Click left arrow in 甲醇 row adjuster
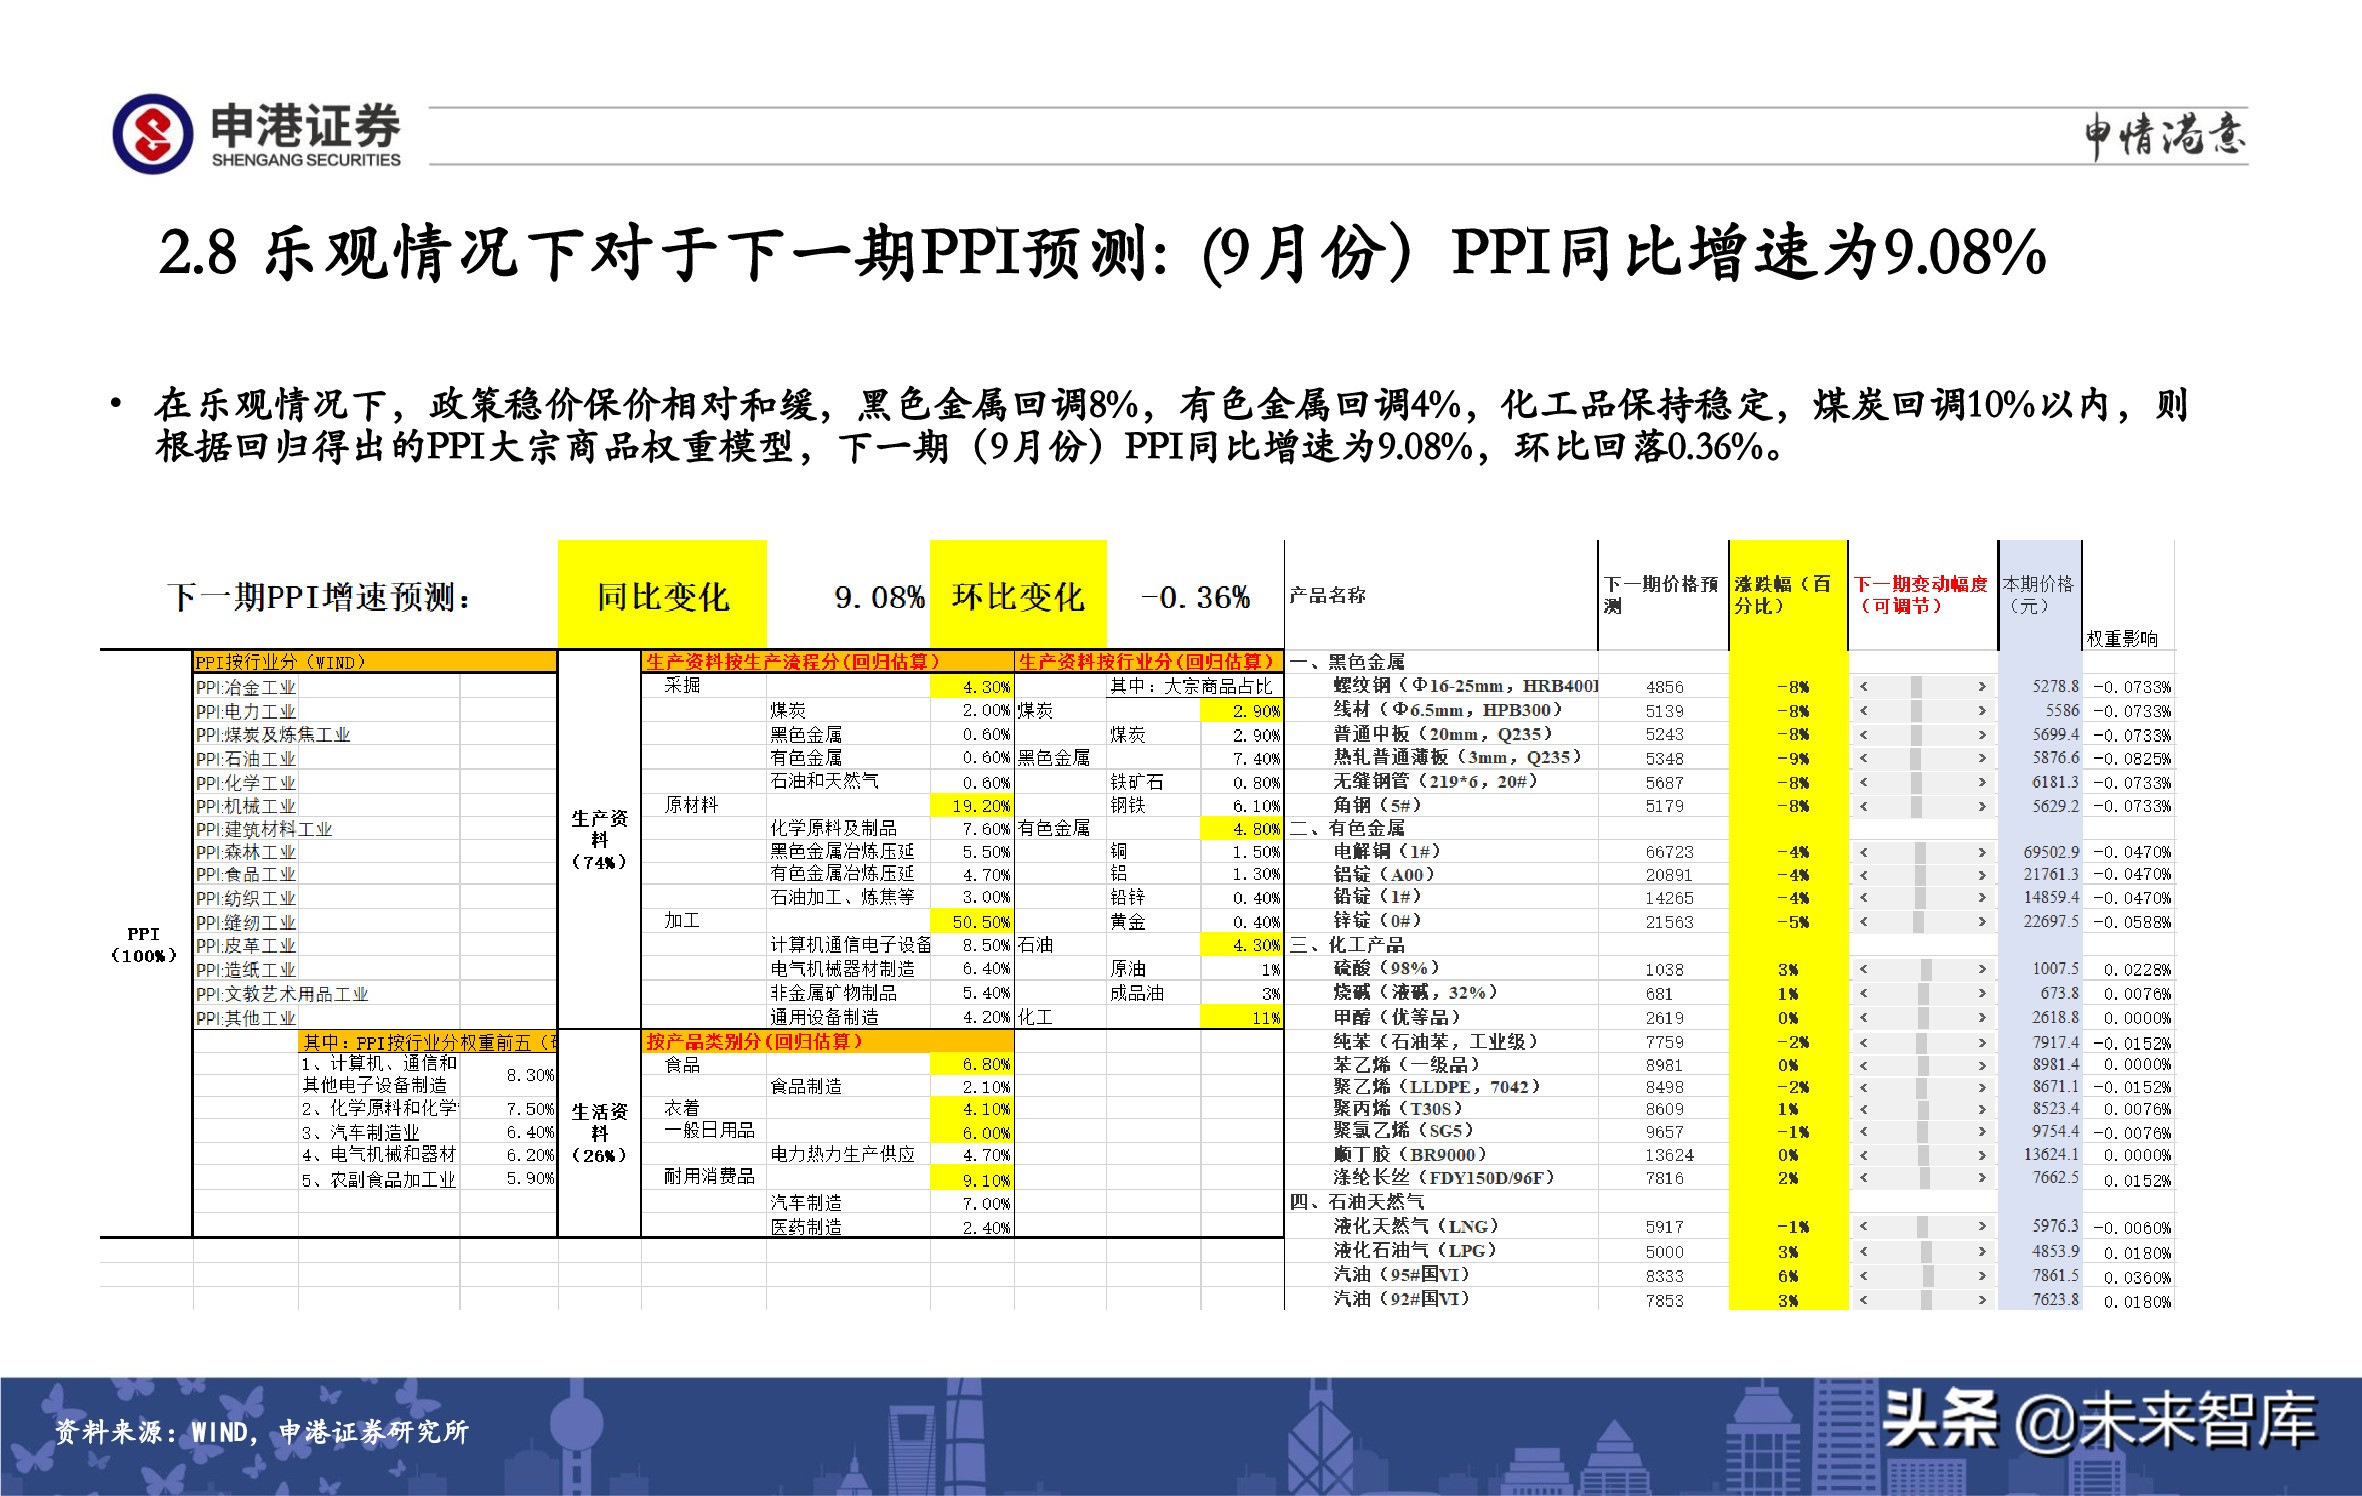The width and height of the screenshot is (2362, 1496). click(1864, 1018)
